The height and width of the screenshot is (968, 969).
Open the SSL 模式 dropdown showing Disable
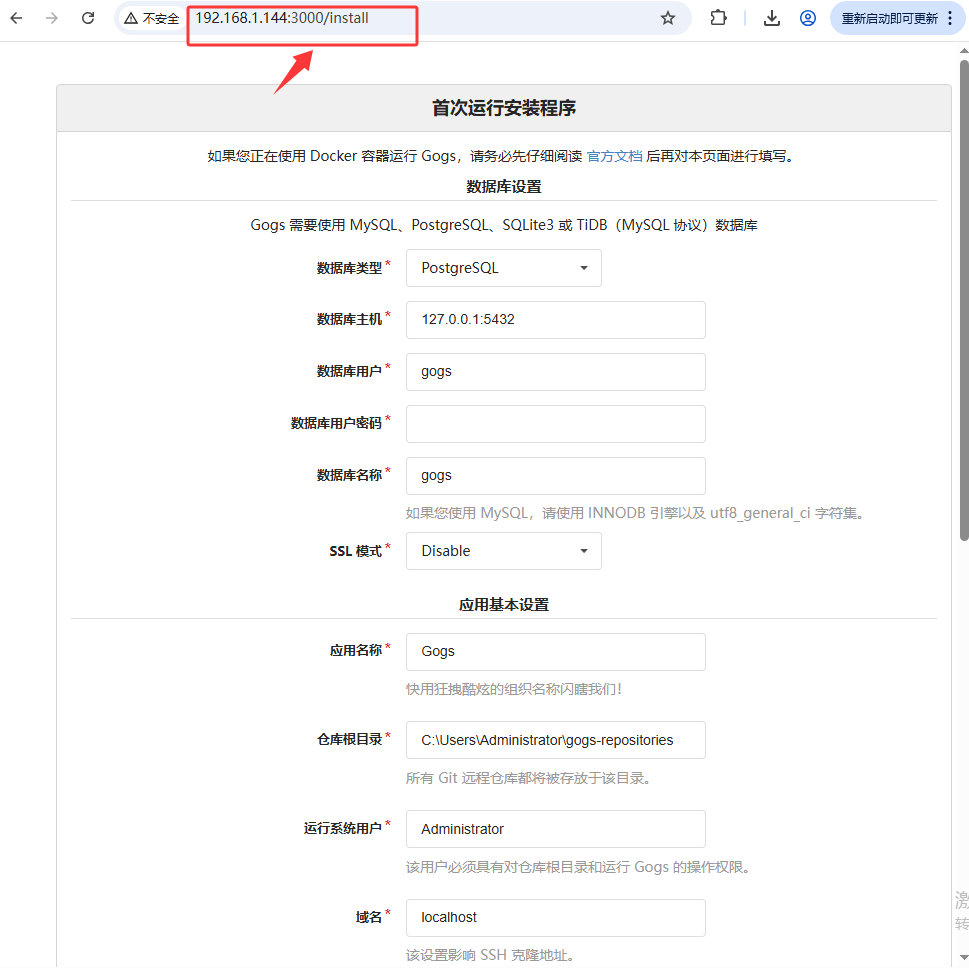pos(503,551)
